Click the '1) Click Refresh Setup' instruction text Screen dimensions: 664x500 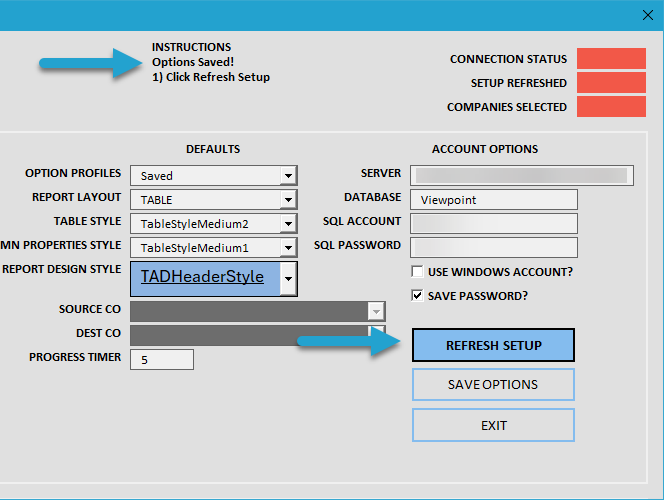211,77
